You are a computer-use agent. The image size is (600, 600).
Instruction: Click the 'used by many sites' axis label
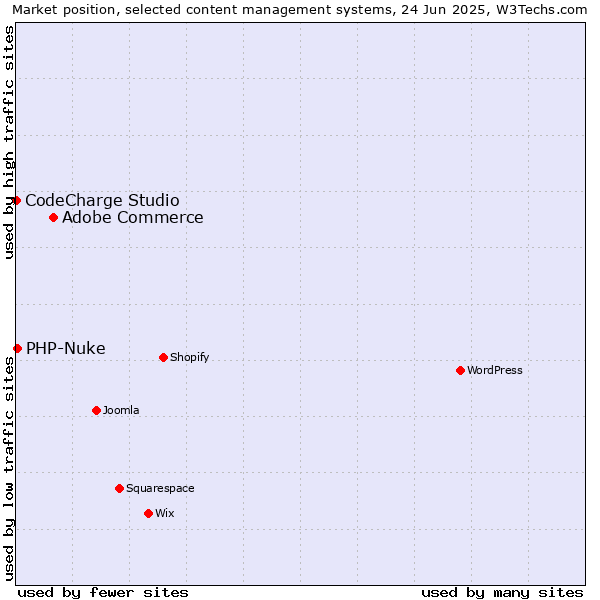coord(502,593)
